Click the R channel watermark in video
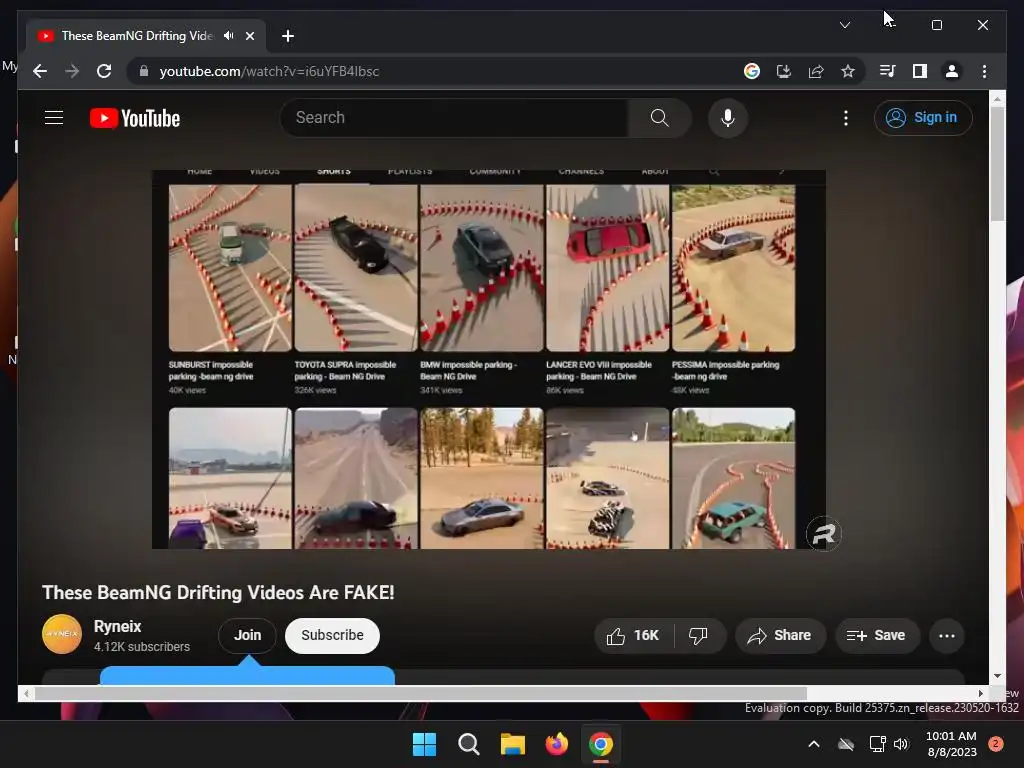 (x=824, y=534)
